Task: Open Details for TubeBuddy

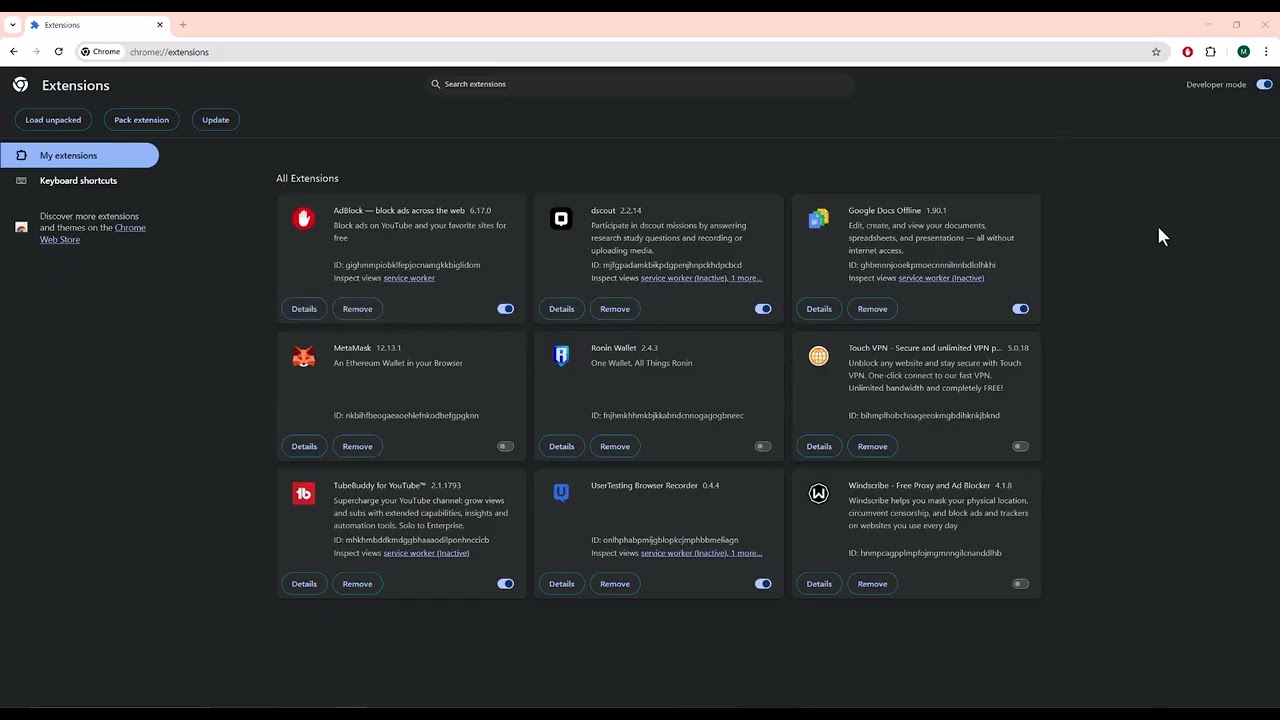Action: tap(304, 584)
